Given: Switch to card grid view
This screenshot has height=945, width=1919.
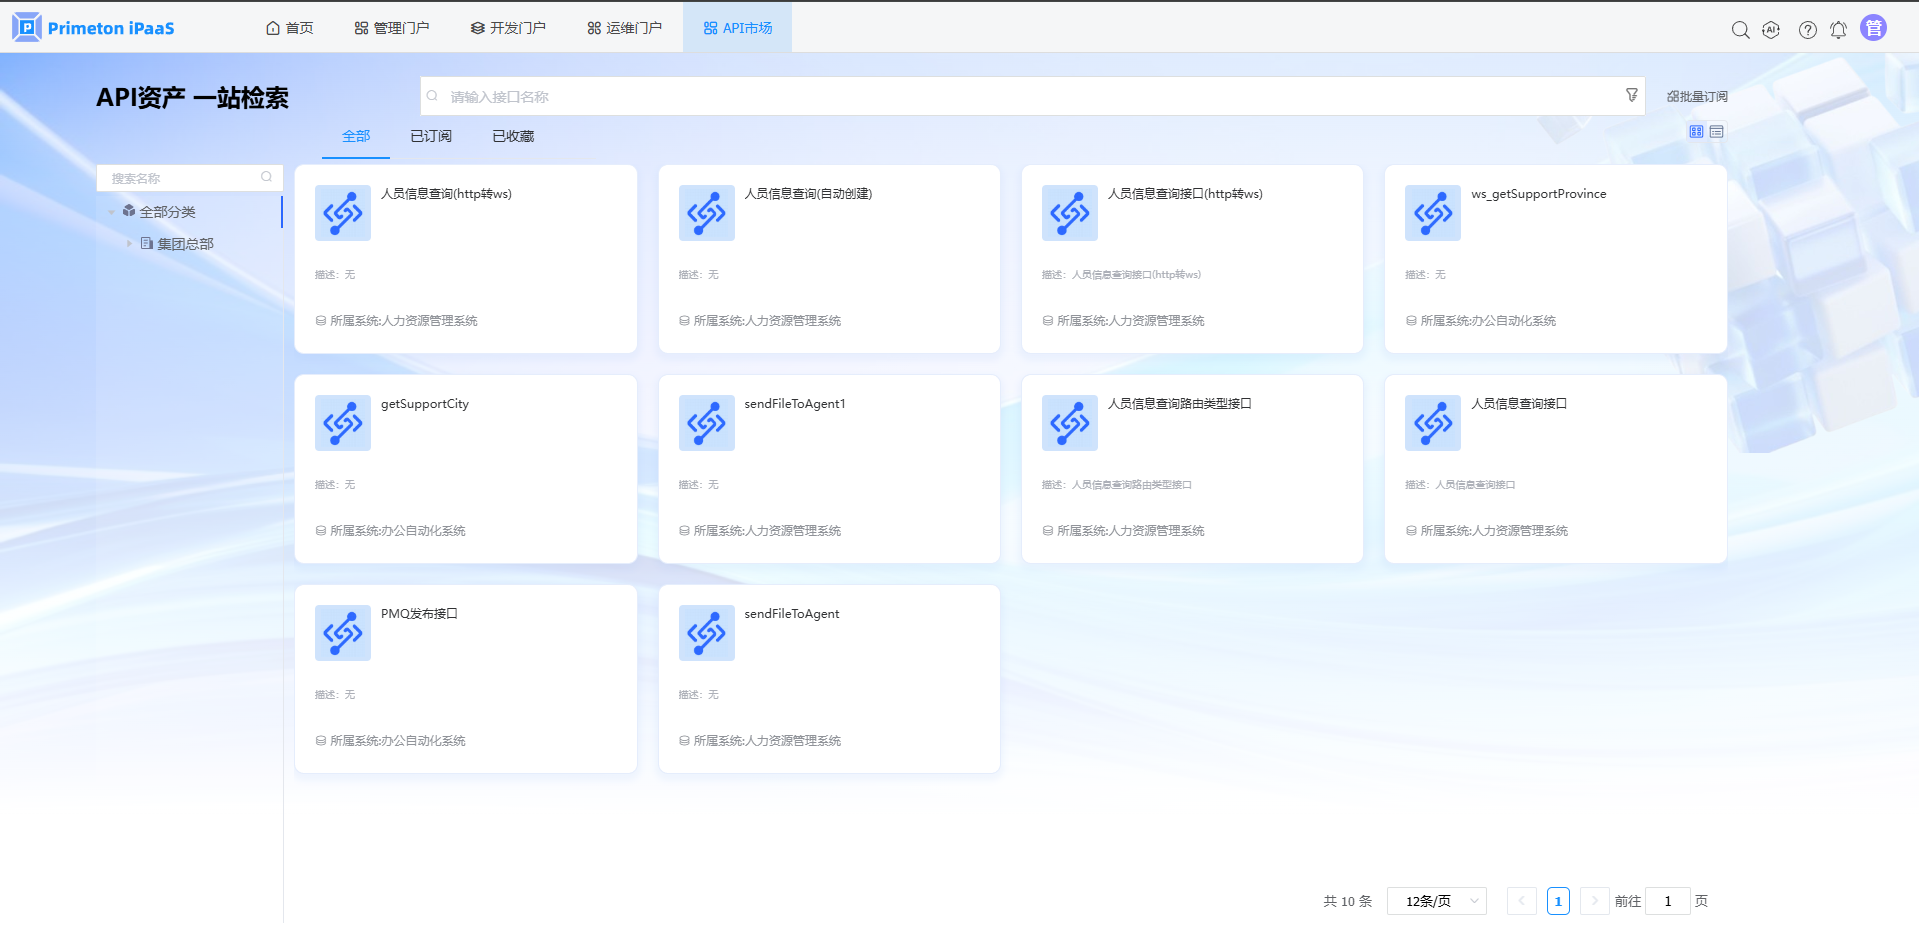Looking at the screenshot, I should 1696,132.
